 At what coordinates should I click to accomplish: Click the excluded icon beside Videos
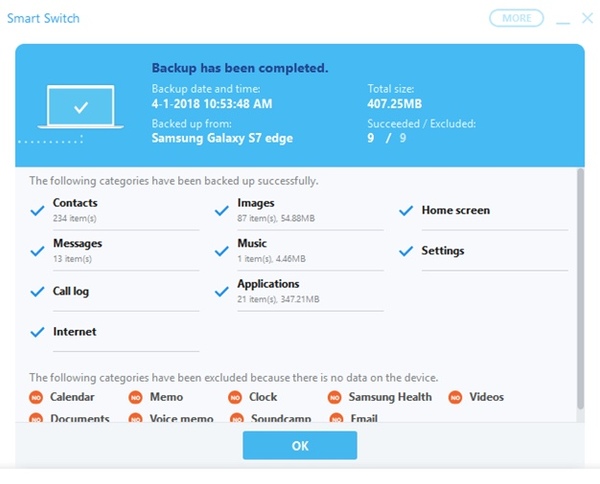click(x=455, y=398)
